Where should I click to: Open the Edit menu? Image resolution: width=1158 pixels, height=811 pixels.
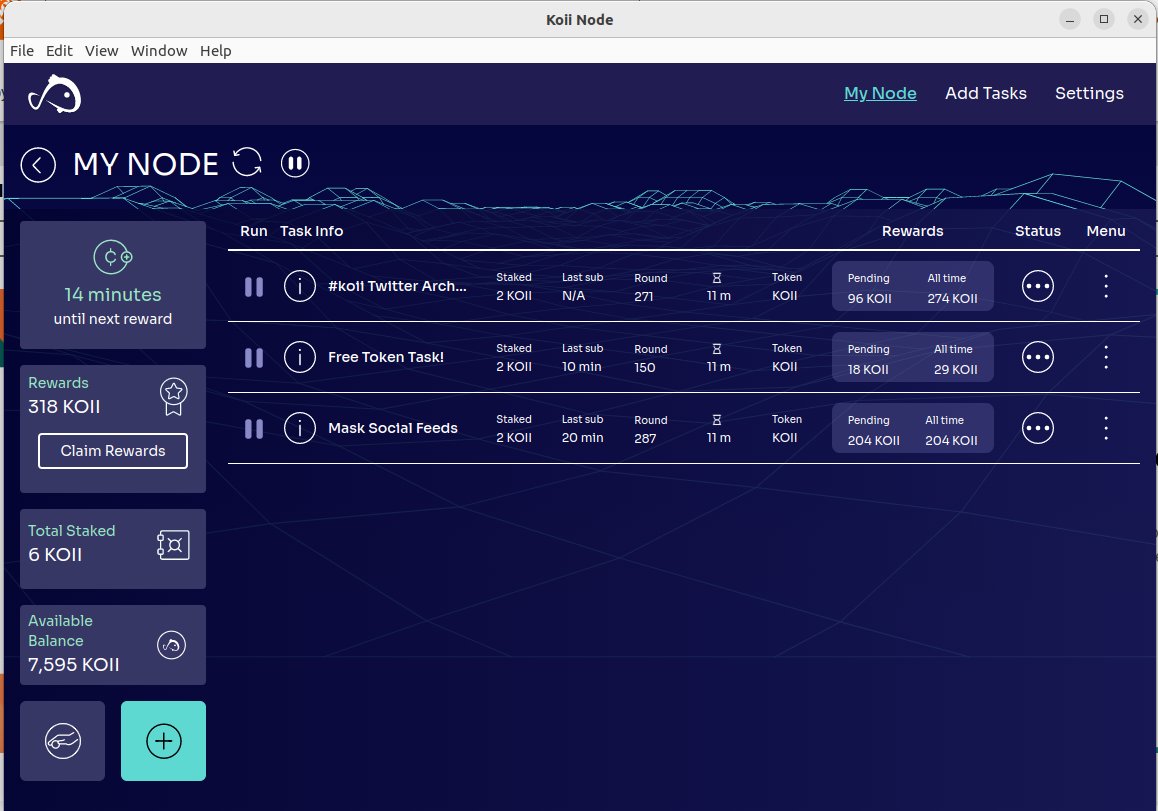point(59,50)
